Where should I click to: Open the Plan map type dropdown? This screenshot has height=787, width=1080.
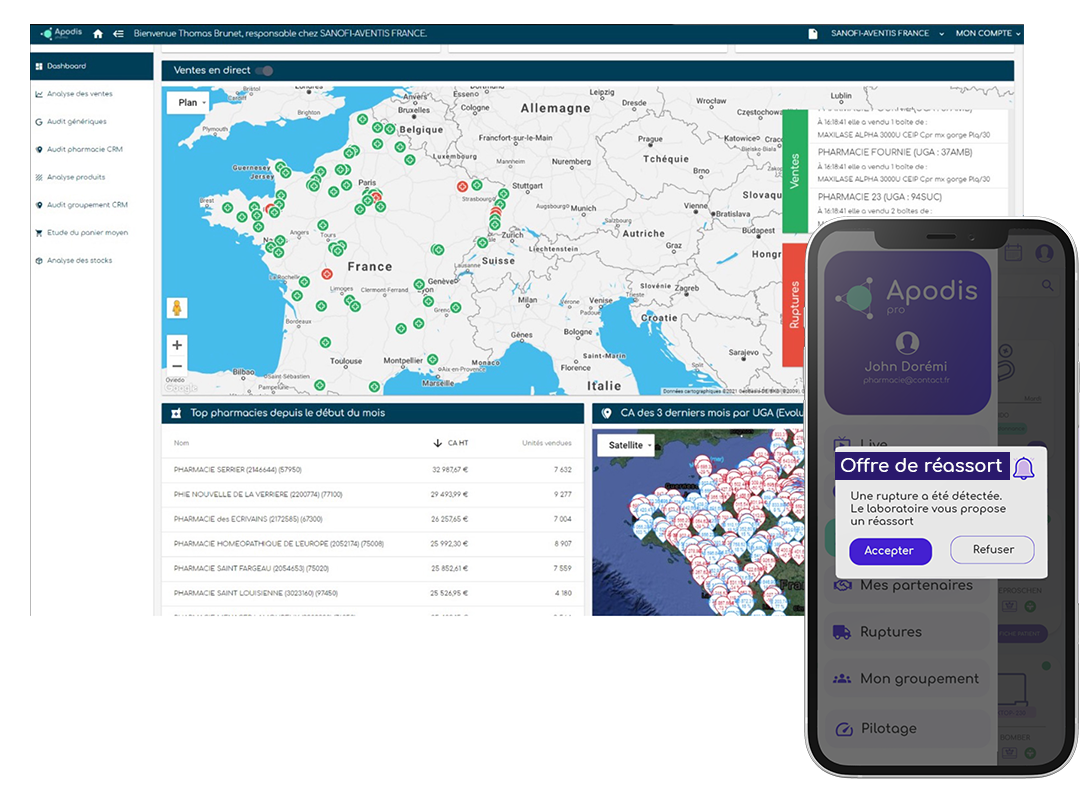point(191,103)
